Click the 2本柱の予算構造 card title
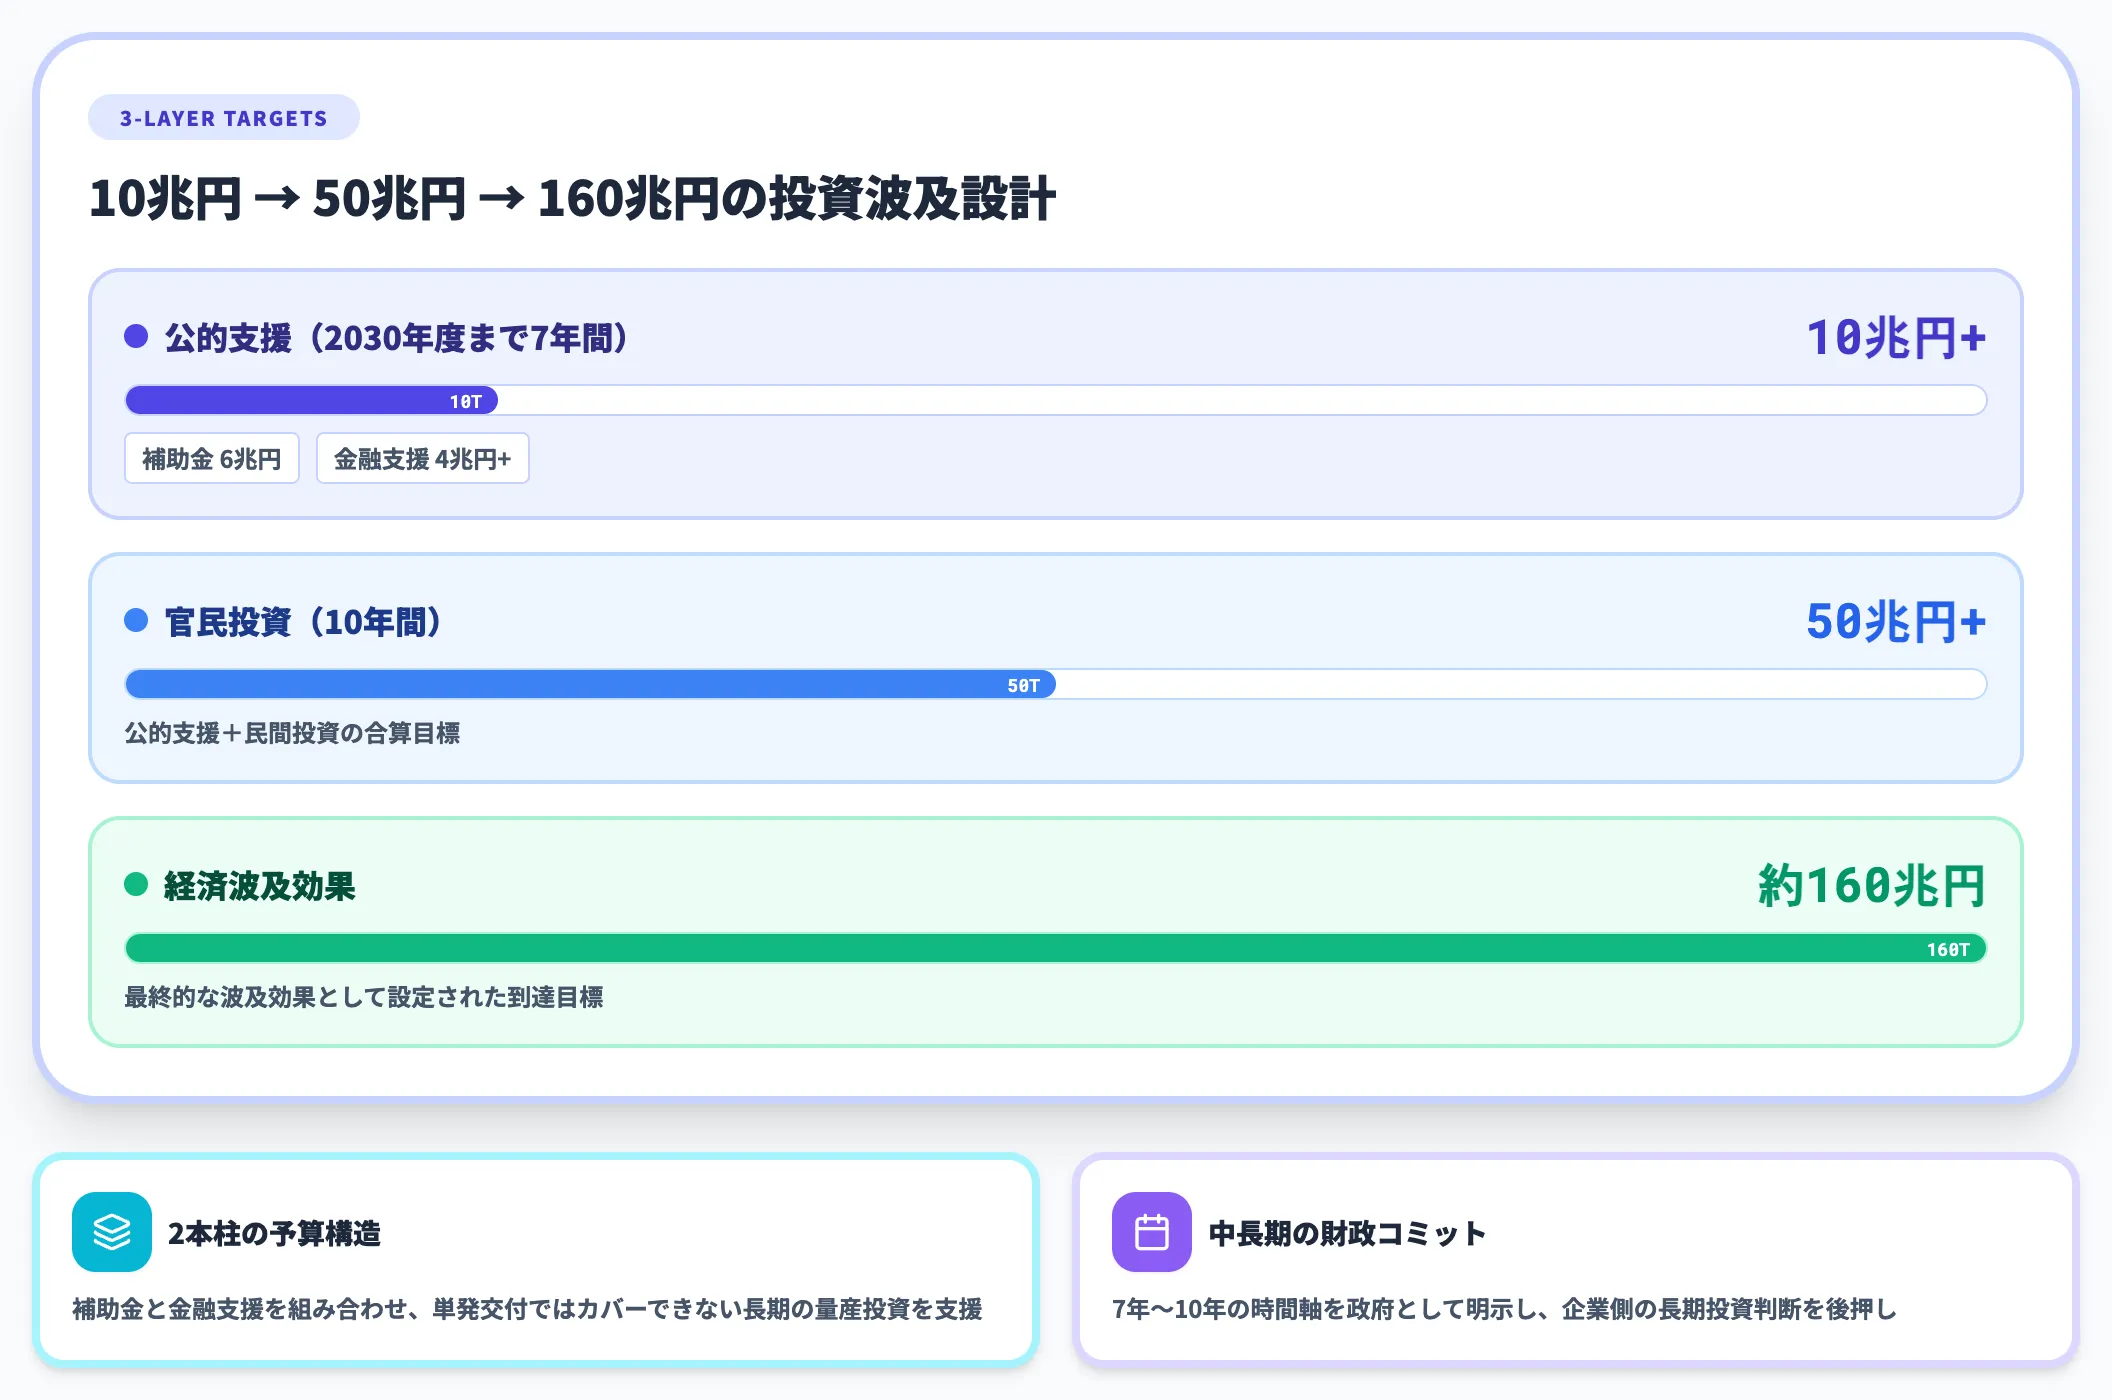2112x1400 pixels. tap(274, 1233)
